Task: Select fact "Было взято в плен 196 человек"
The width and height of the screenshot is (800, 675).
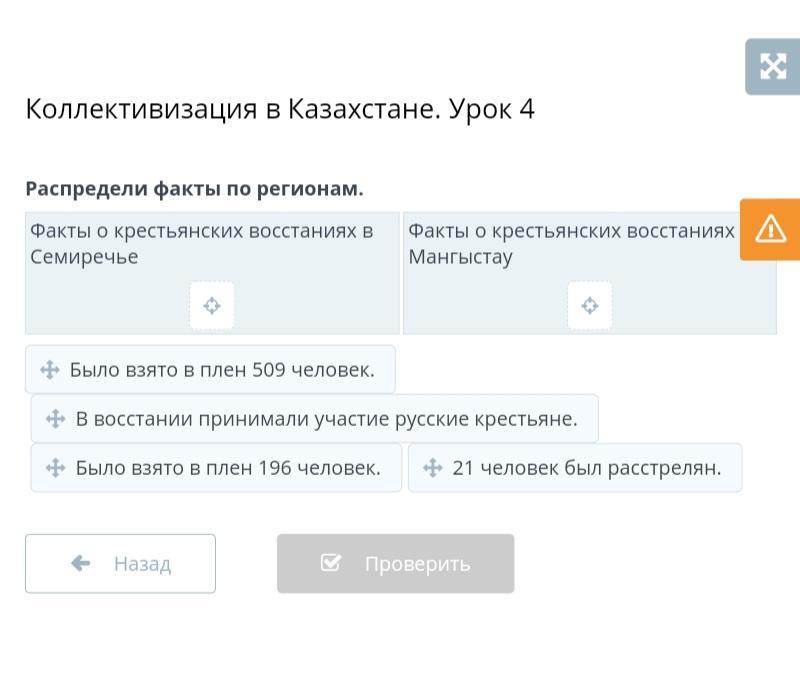Action: (228, 468)
